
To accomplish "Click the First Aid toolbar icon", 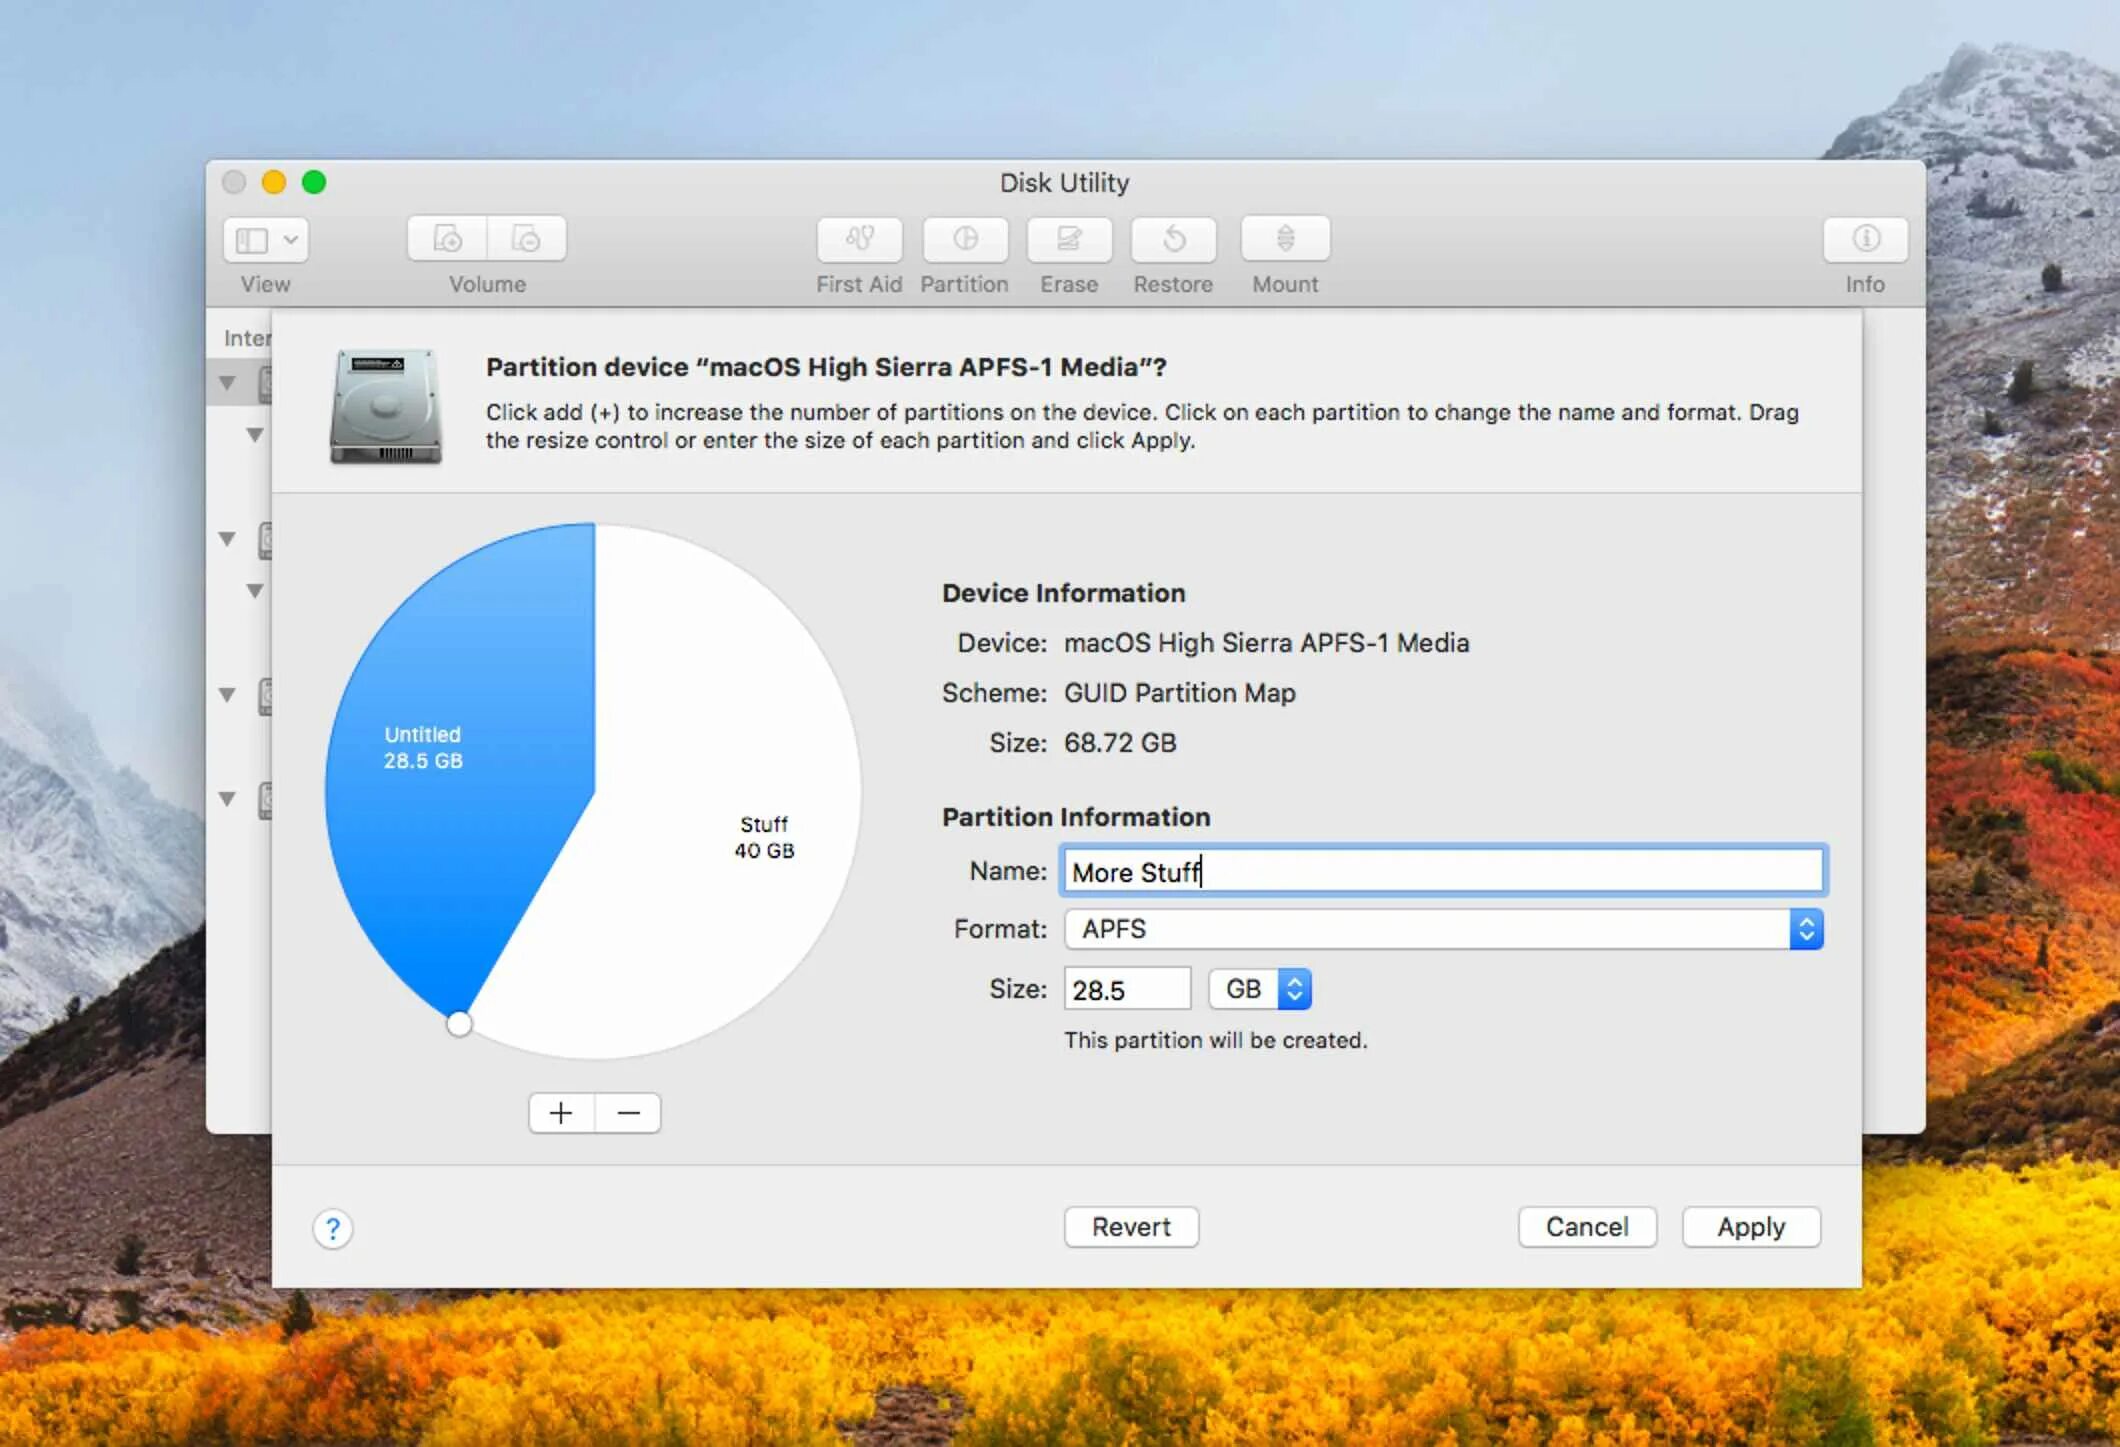I will [859, 239].
